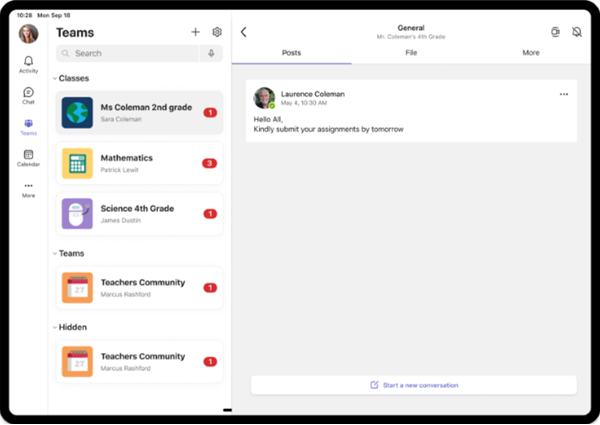Tap the microphone voice search icon
Screen dimensions: 600x425
[211, 53]
